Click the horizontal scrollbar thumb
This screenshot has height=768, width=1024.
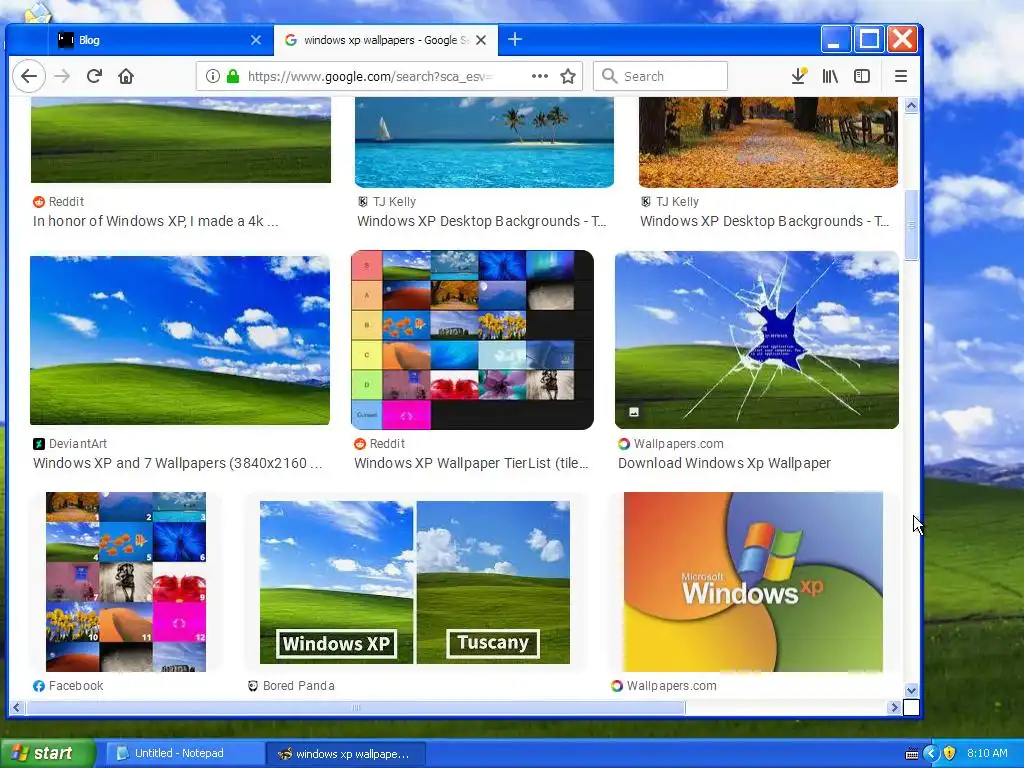click(356, 707)
